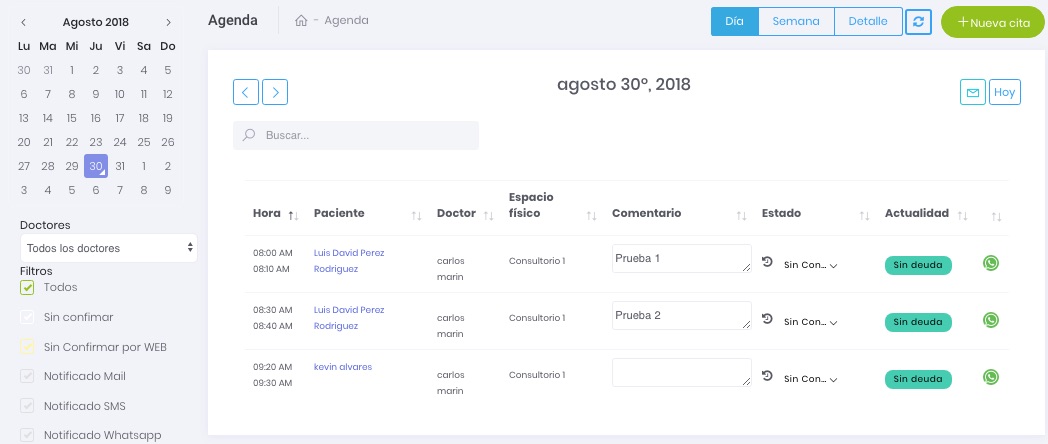Screen dimensions: 1048x444
Task: Switch to the Detalle view tab
Action: coord(868,21)
